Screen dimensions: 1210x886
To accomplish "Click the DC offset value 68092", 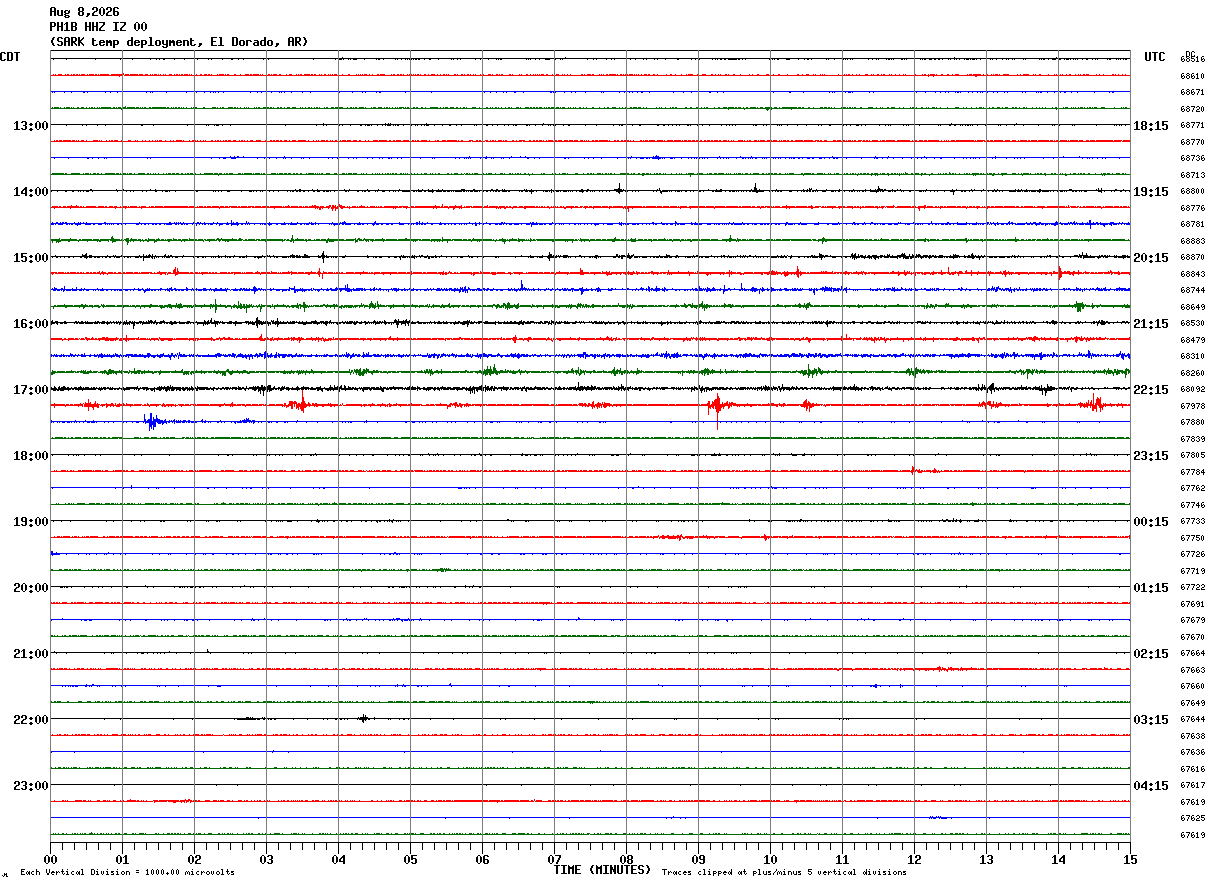I will pos(1193,390).
